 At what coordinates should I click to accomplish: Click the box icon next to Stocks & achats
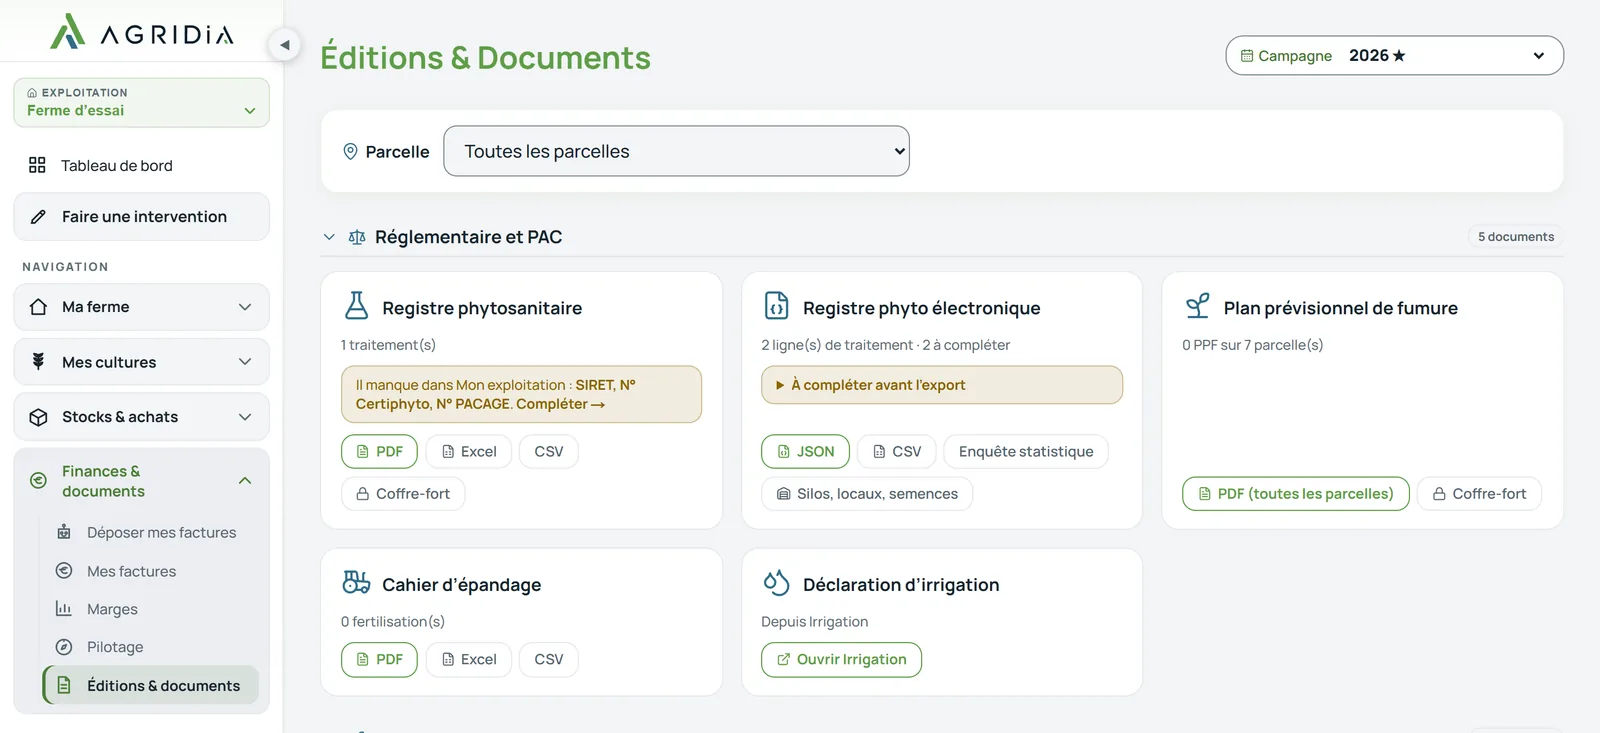38,417
